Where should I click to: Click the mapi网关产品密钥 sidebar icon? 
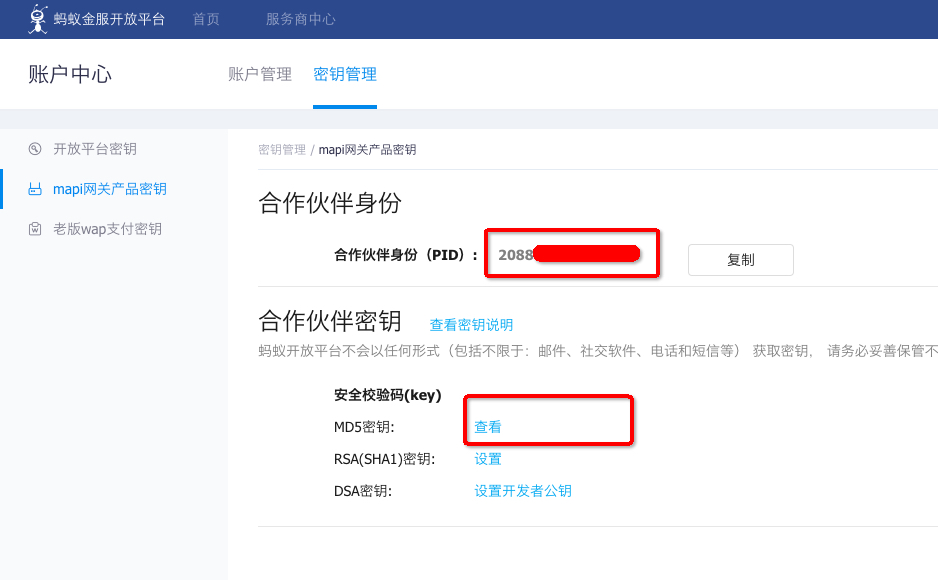pos(35,189)
